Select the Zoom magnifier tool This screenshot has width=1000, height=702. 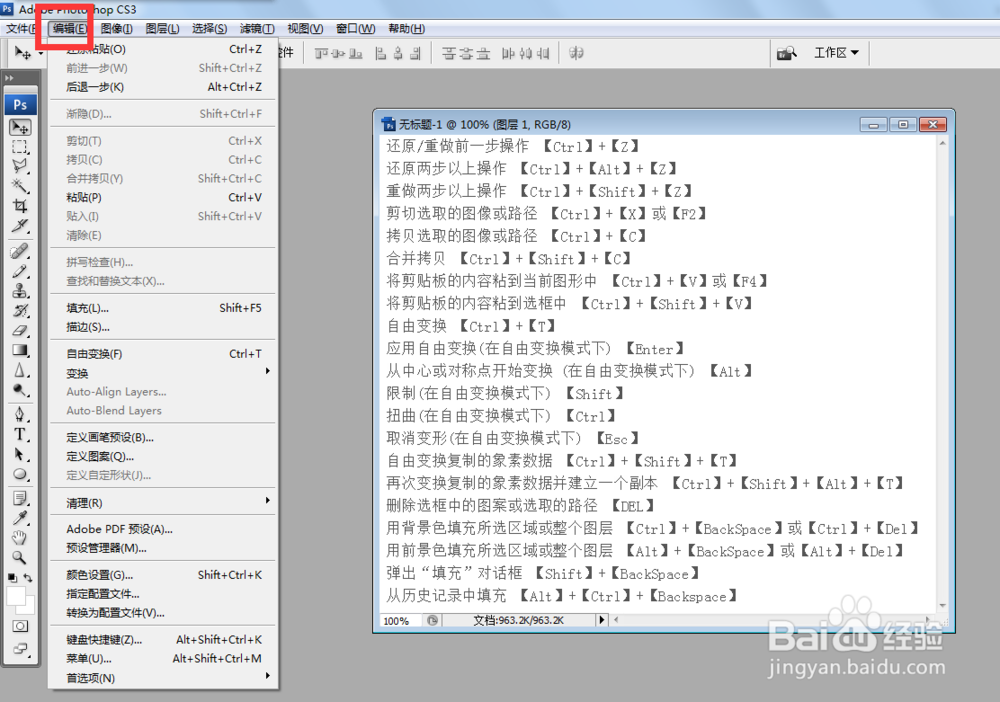tap(20, 557)
